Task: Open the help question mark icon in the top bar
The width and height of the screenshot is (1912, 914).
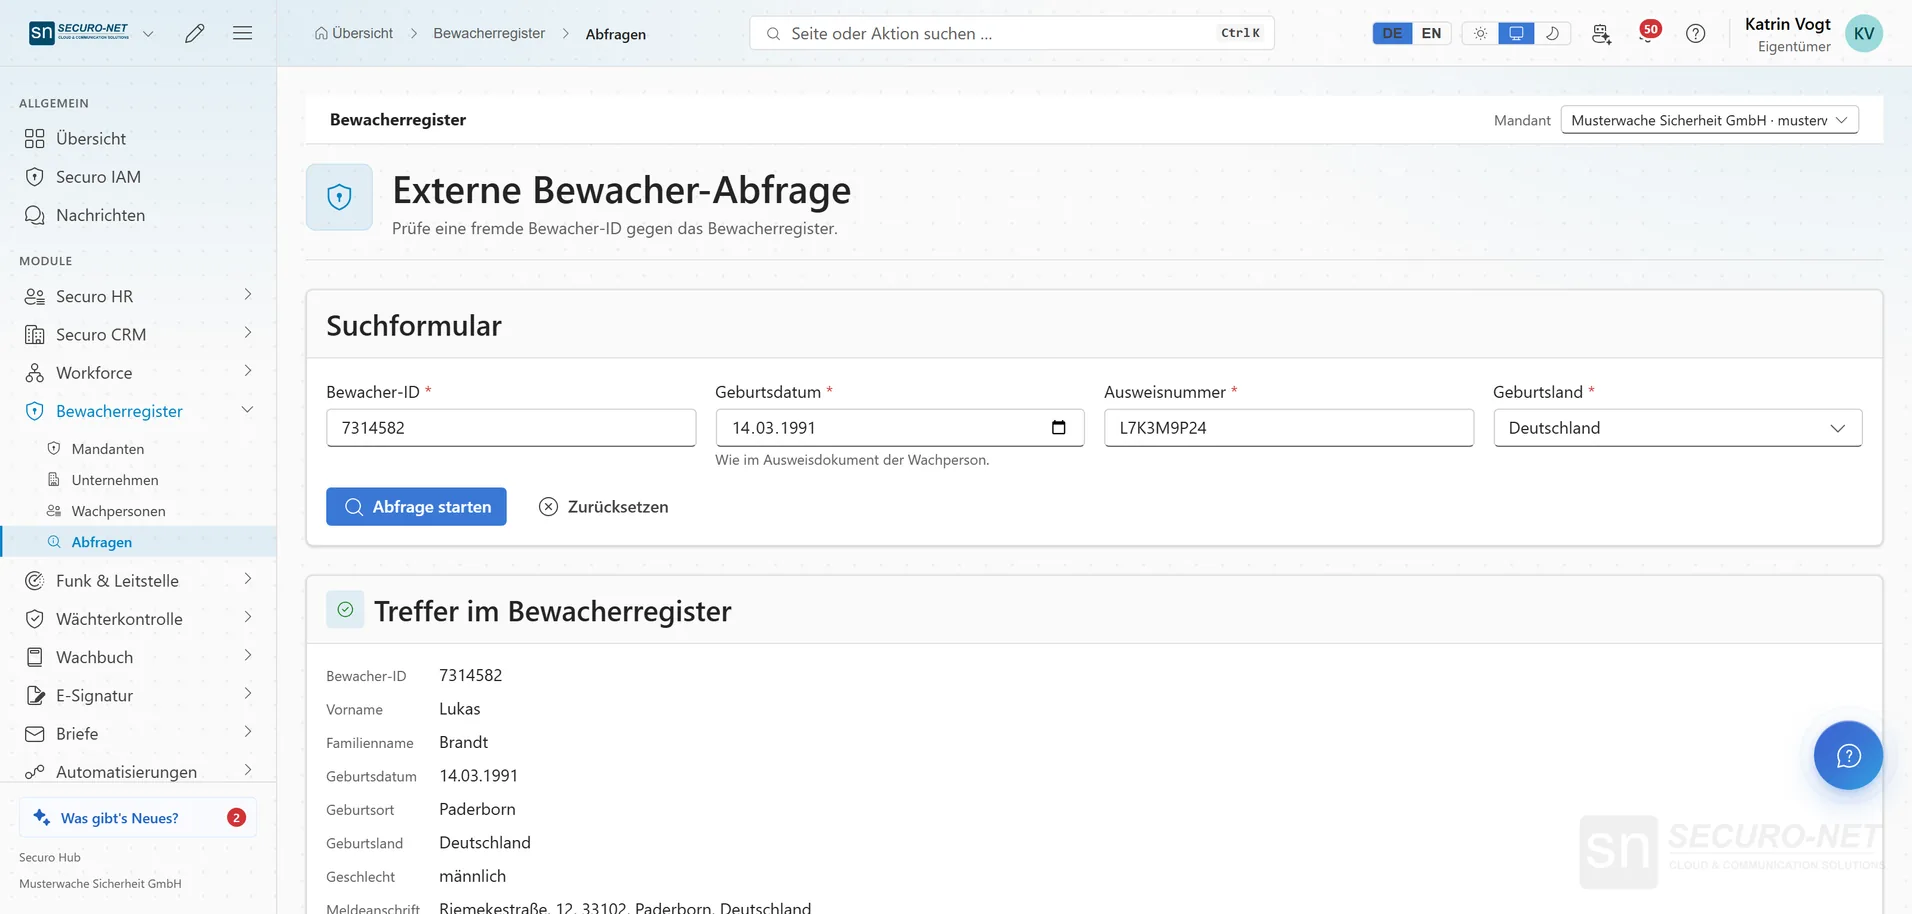Action: [1695, 33]
